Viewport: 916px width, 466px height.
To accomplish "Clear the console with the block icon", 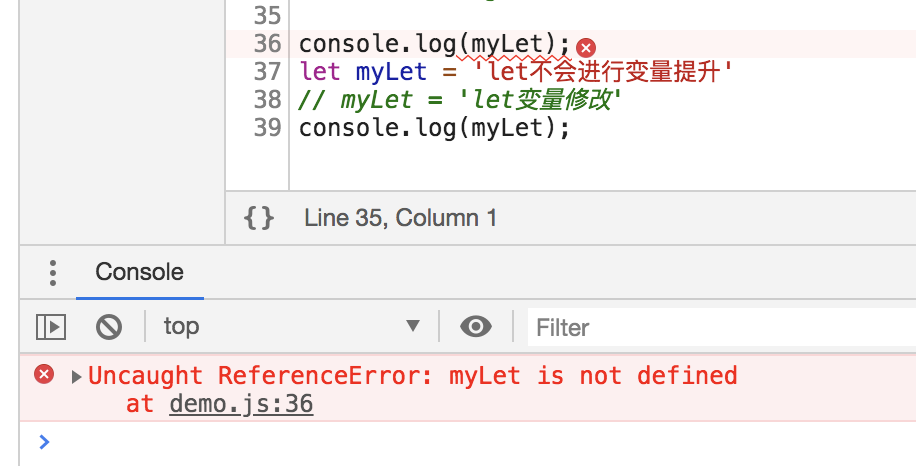I will (108, 326).
